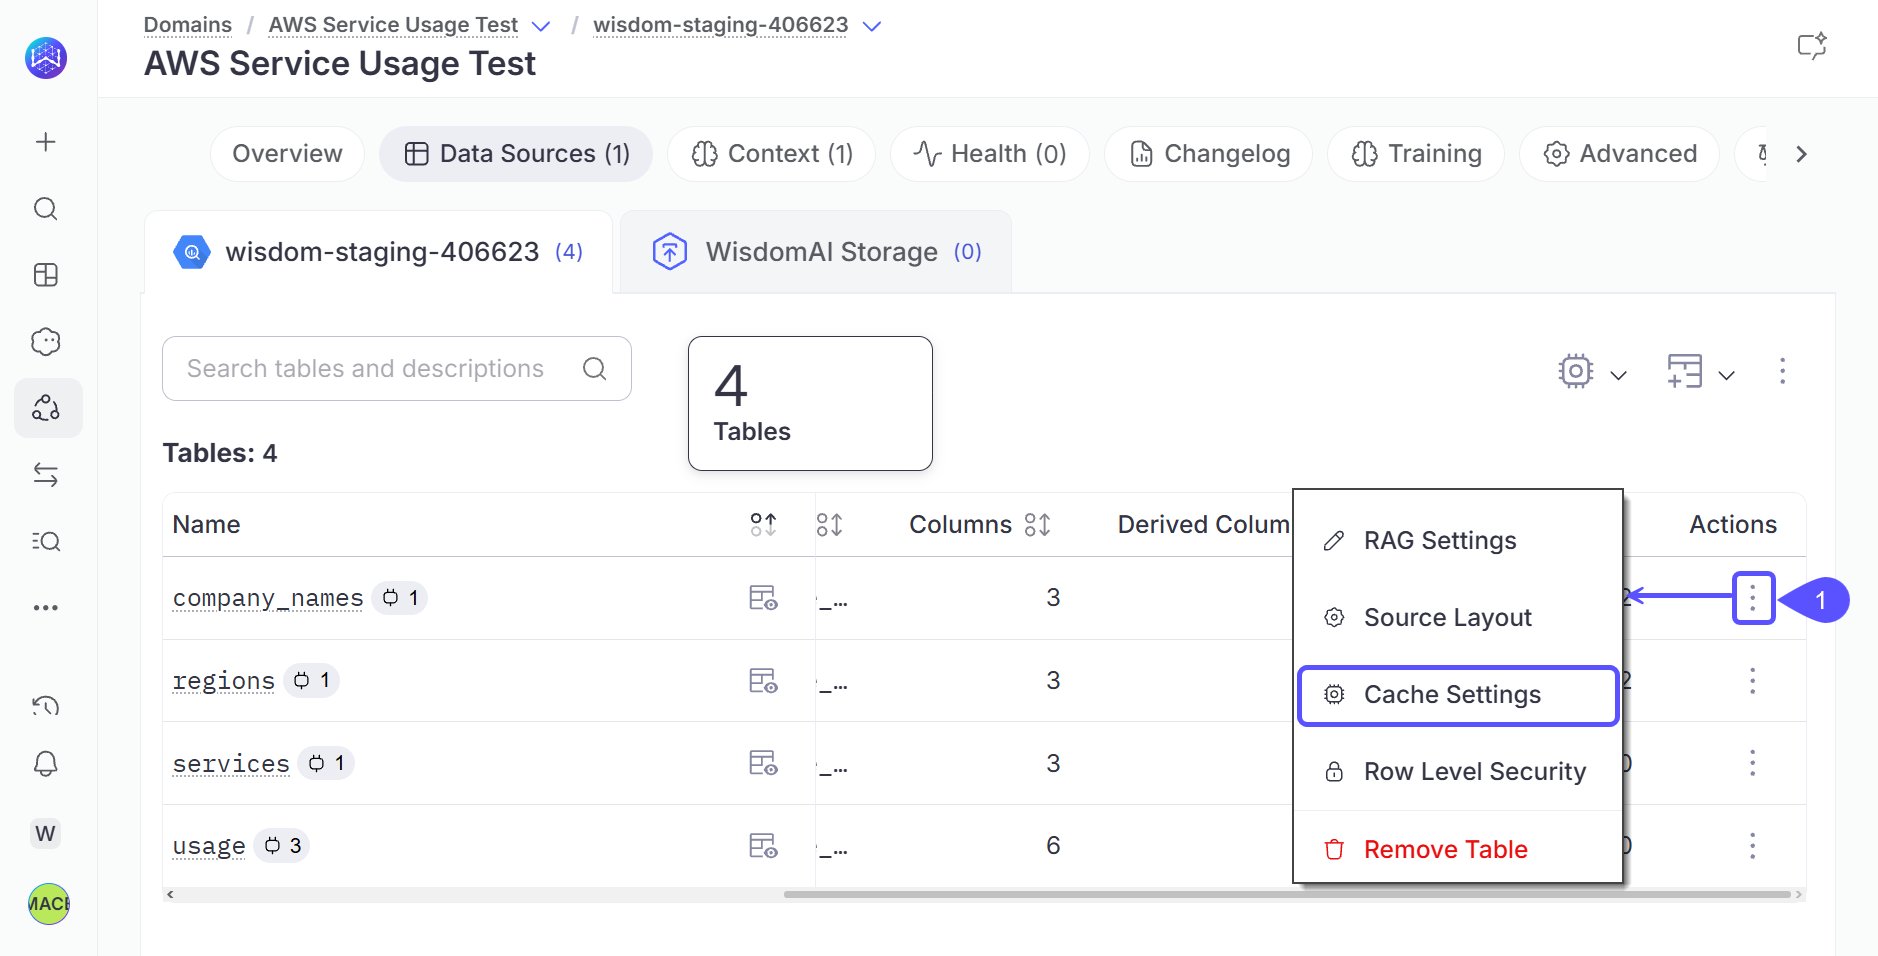1878x956 pixels.
Task: Click the AI sparkle chat icon at top right
Action: tap(1812, 46)
